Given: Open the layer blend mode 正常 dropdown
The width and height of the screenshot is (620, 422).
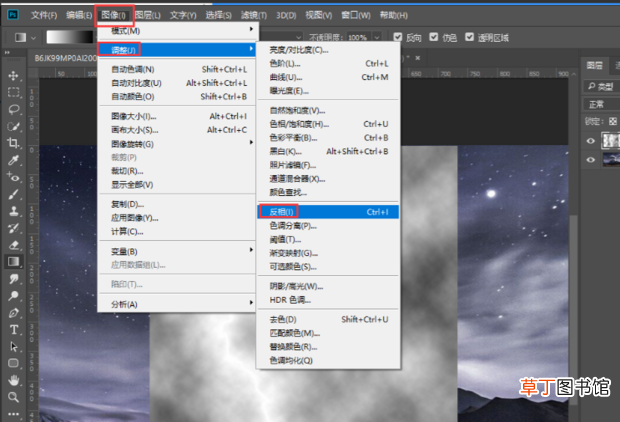Looking at the screenshot, I should point(601,104).
